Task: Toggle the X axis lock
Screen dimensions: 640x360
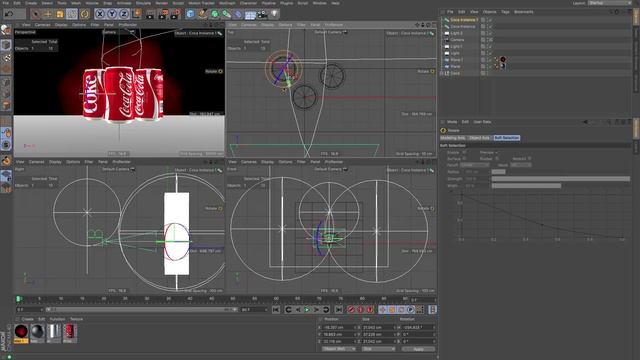Action: (x=100, y=14)
